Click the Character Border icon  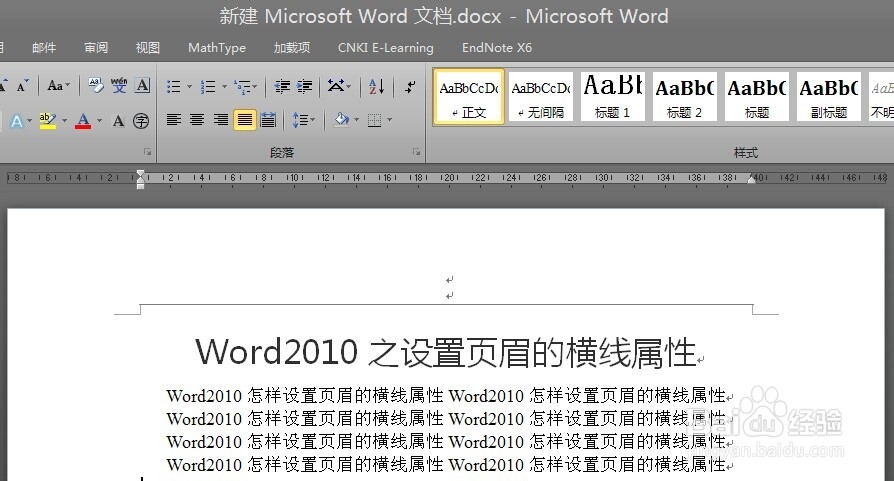click(x=143, y=85)
